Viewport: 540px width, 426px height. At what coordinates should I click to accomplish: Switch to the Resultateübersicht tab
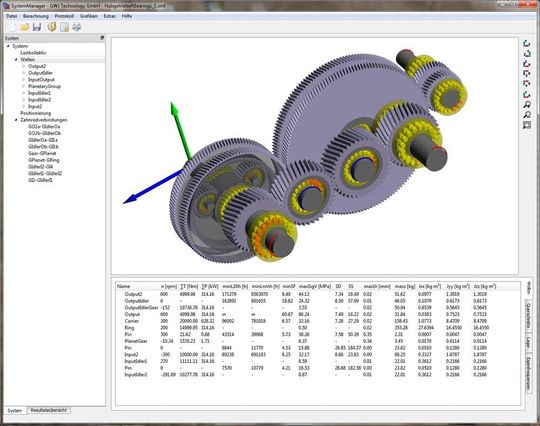pos(49,411)
